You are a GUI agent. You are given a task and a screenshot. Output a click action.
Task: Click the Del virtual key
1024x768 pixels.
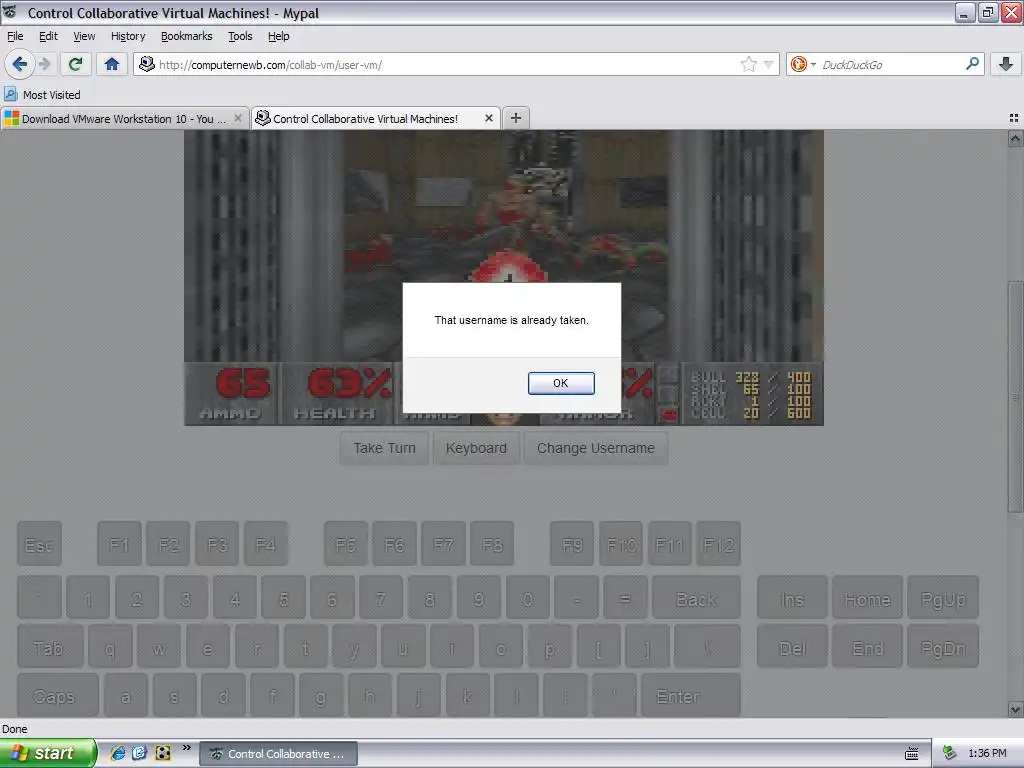[x=792, y=647]
